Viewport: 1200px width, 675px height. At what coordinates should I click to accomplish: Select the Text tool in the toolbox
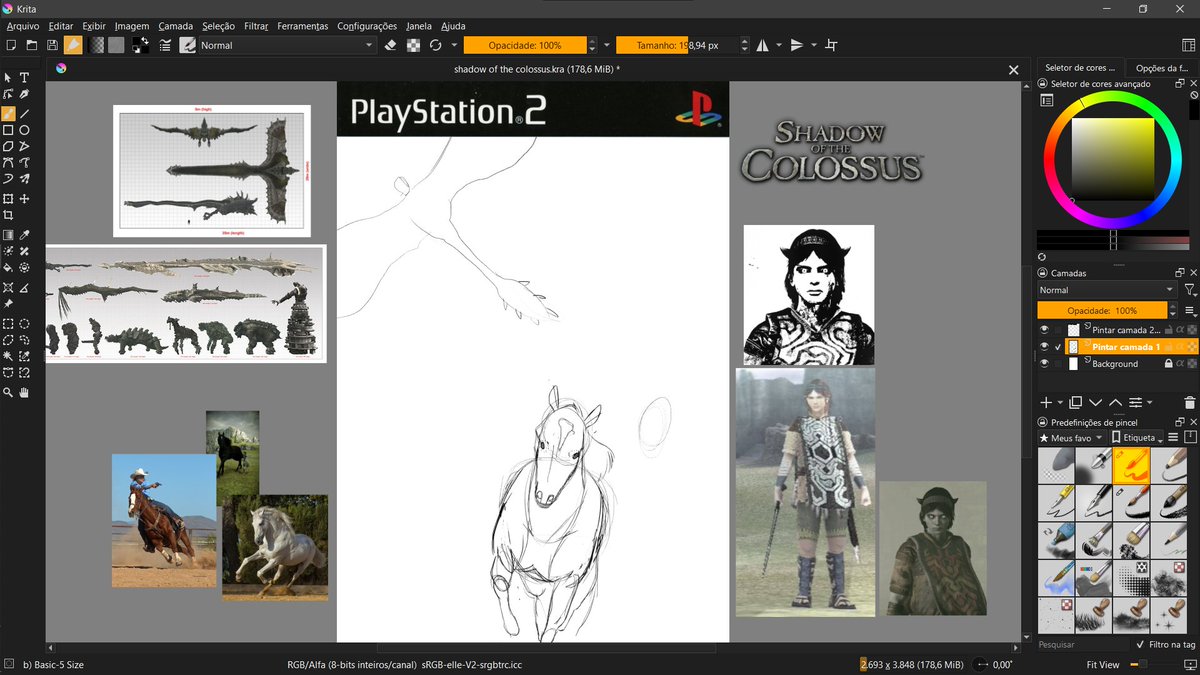[x=25, y=78]
